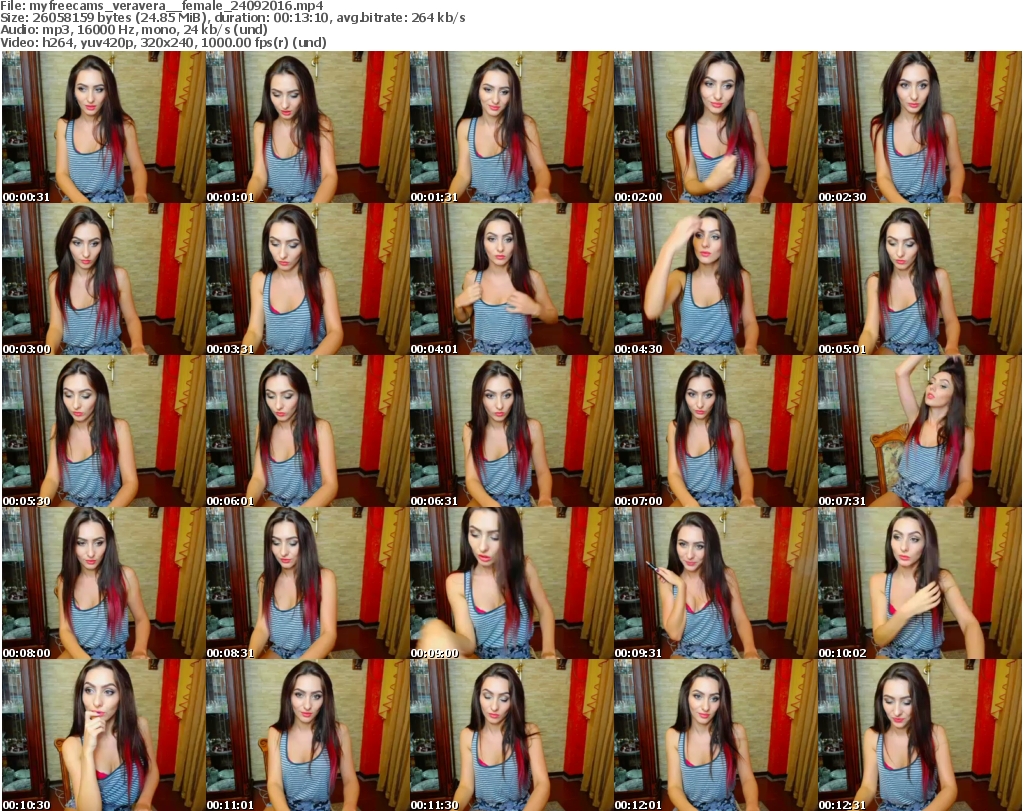Click the 'Video: h264, yuv420p' info line

click(163, 42)
